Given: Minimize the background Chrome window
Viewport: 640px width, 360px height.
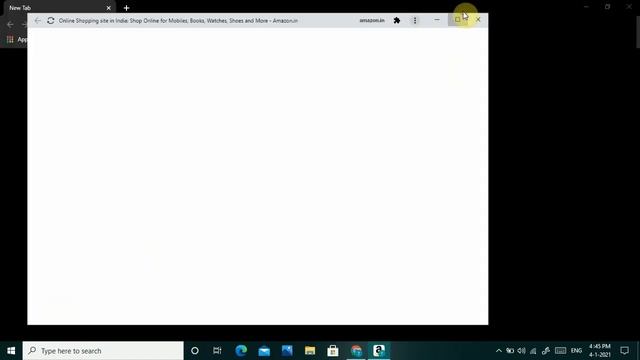Looking at the screenshot, I should pyautogui.click(x=587, y=7).
